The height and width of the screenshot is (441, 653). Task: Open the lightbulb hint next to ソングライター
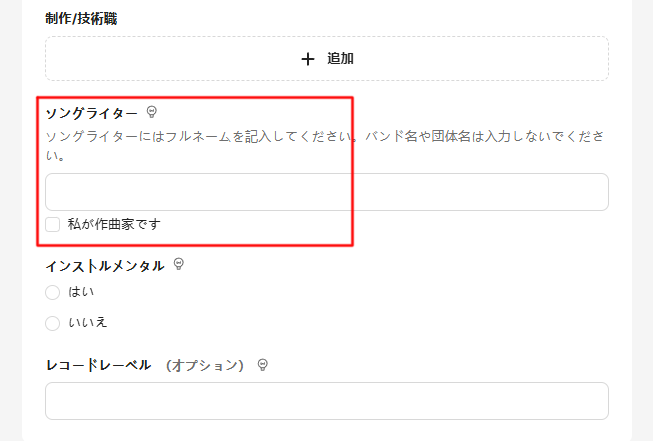152,112
